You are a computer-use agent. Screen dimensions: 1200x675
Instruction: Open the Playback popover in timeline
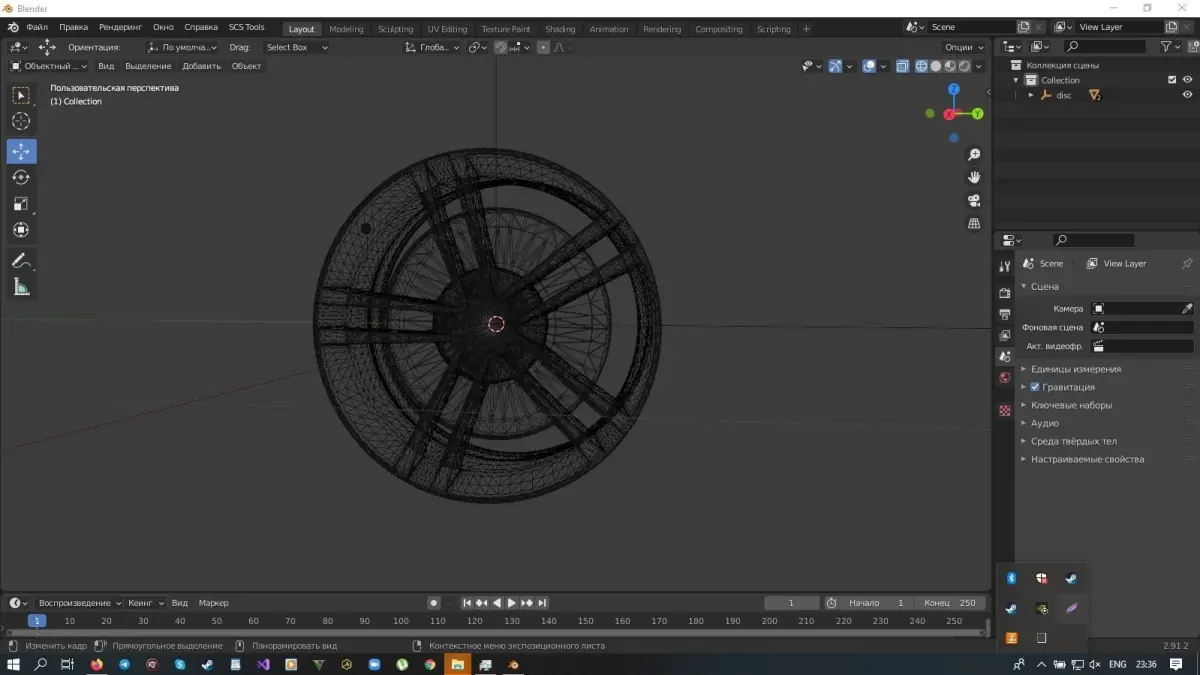[x=79, y=603]
